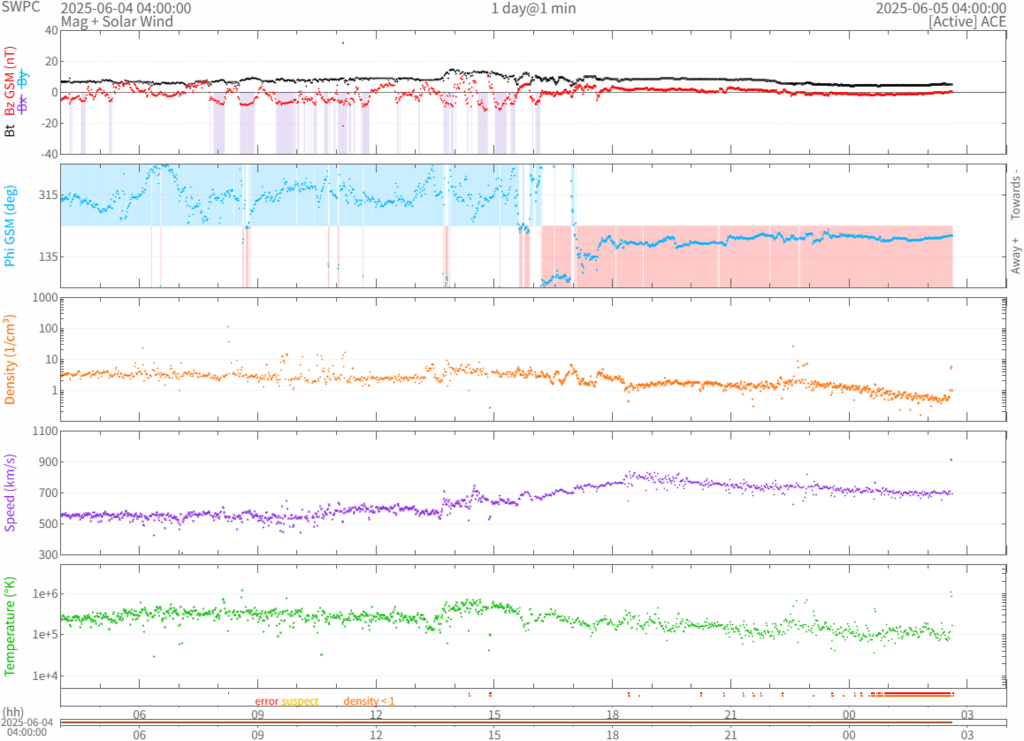
Task: Click the 'Away +' sector label
Action: point(1014,256)
